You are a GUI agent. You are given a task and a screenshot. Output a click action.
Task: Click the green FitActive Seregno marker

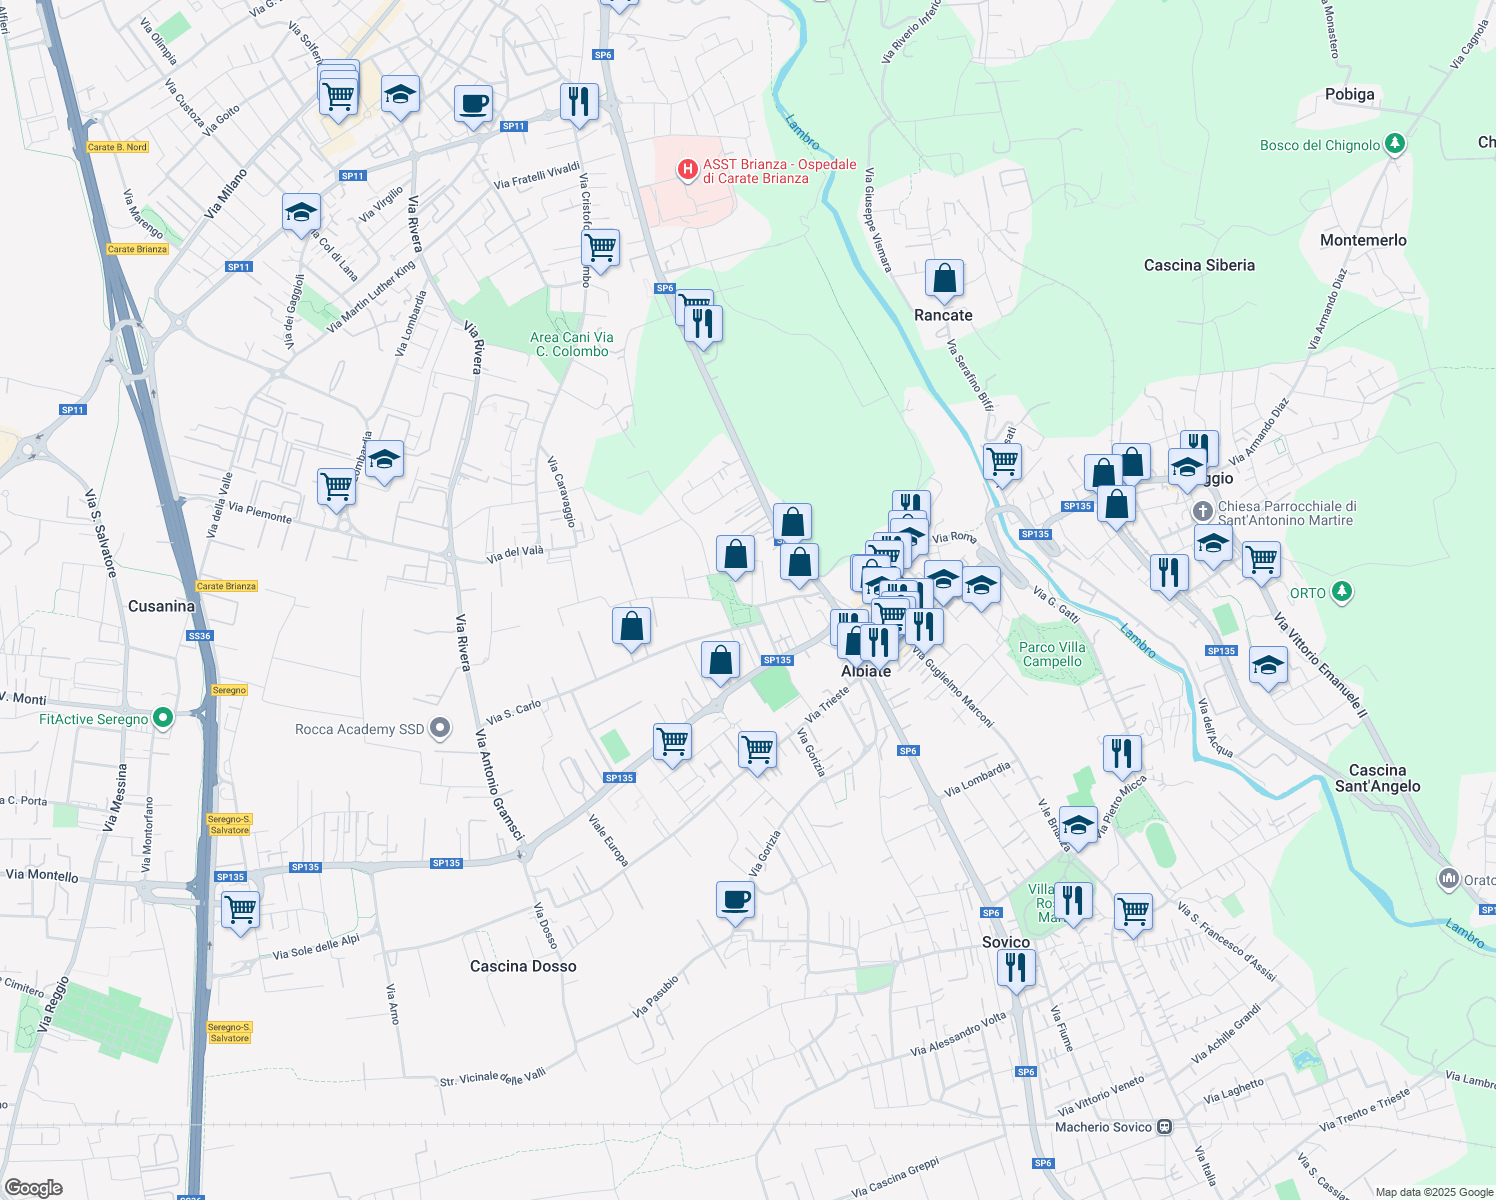[x=161, y=718]
